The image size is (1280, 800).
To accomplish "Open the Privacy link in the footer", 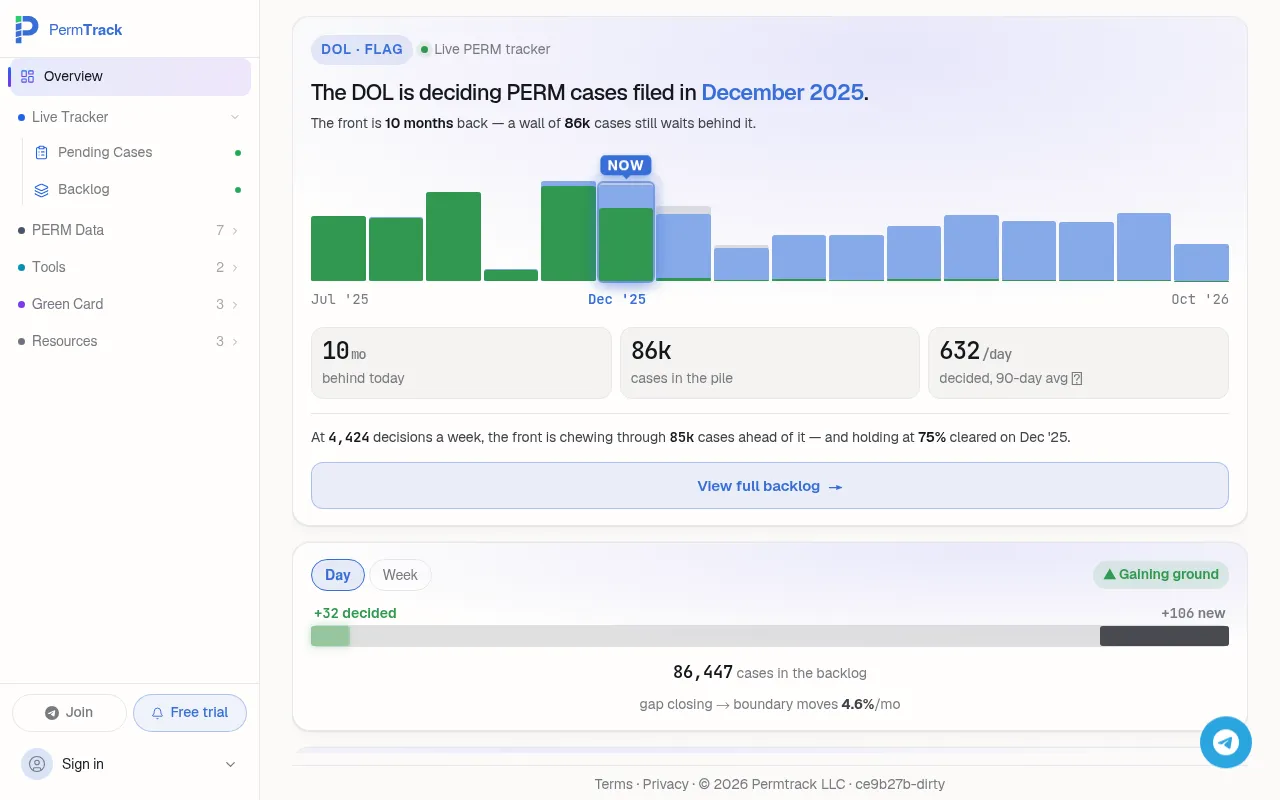I will (665, 784).
